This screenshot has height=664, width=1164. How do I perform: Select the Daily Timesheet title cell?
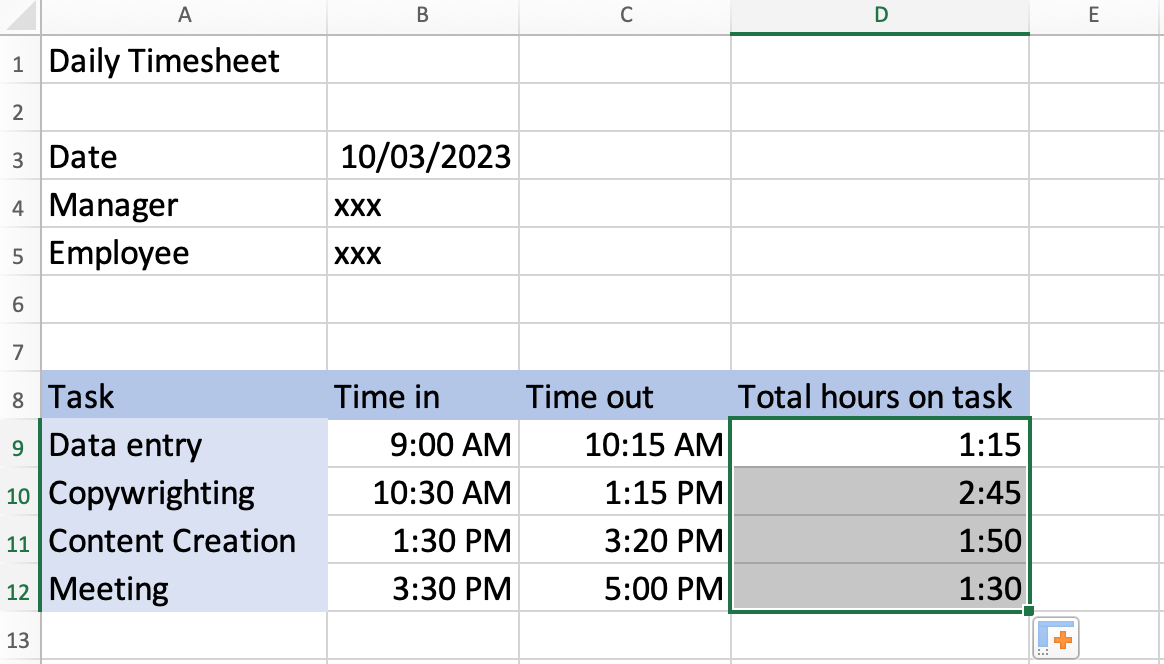[x=184, y=62]
